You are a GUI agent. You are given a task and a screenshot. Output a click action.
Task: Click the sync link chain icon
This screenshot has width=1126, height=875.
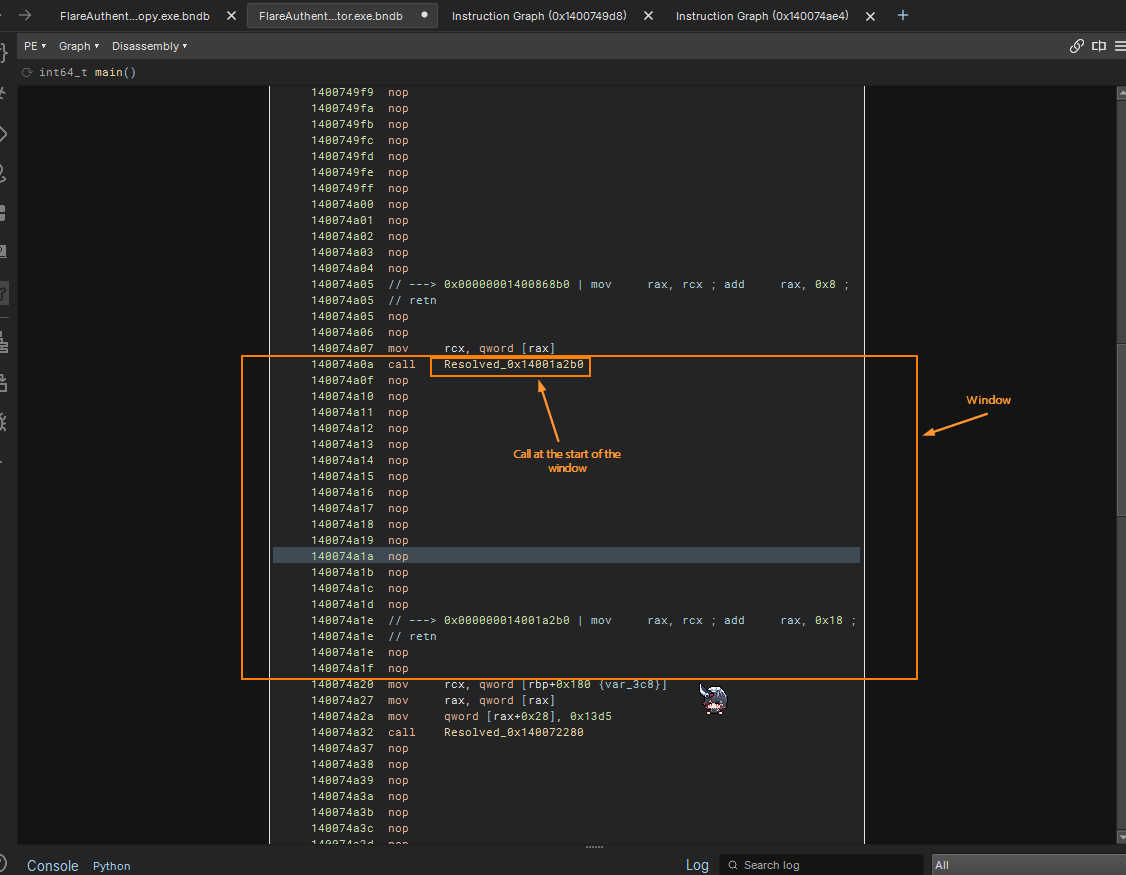coord(1077,46)
